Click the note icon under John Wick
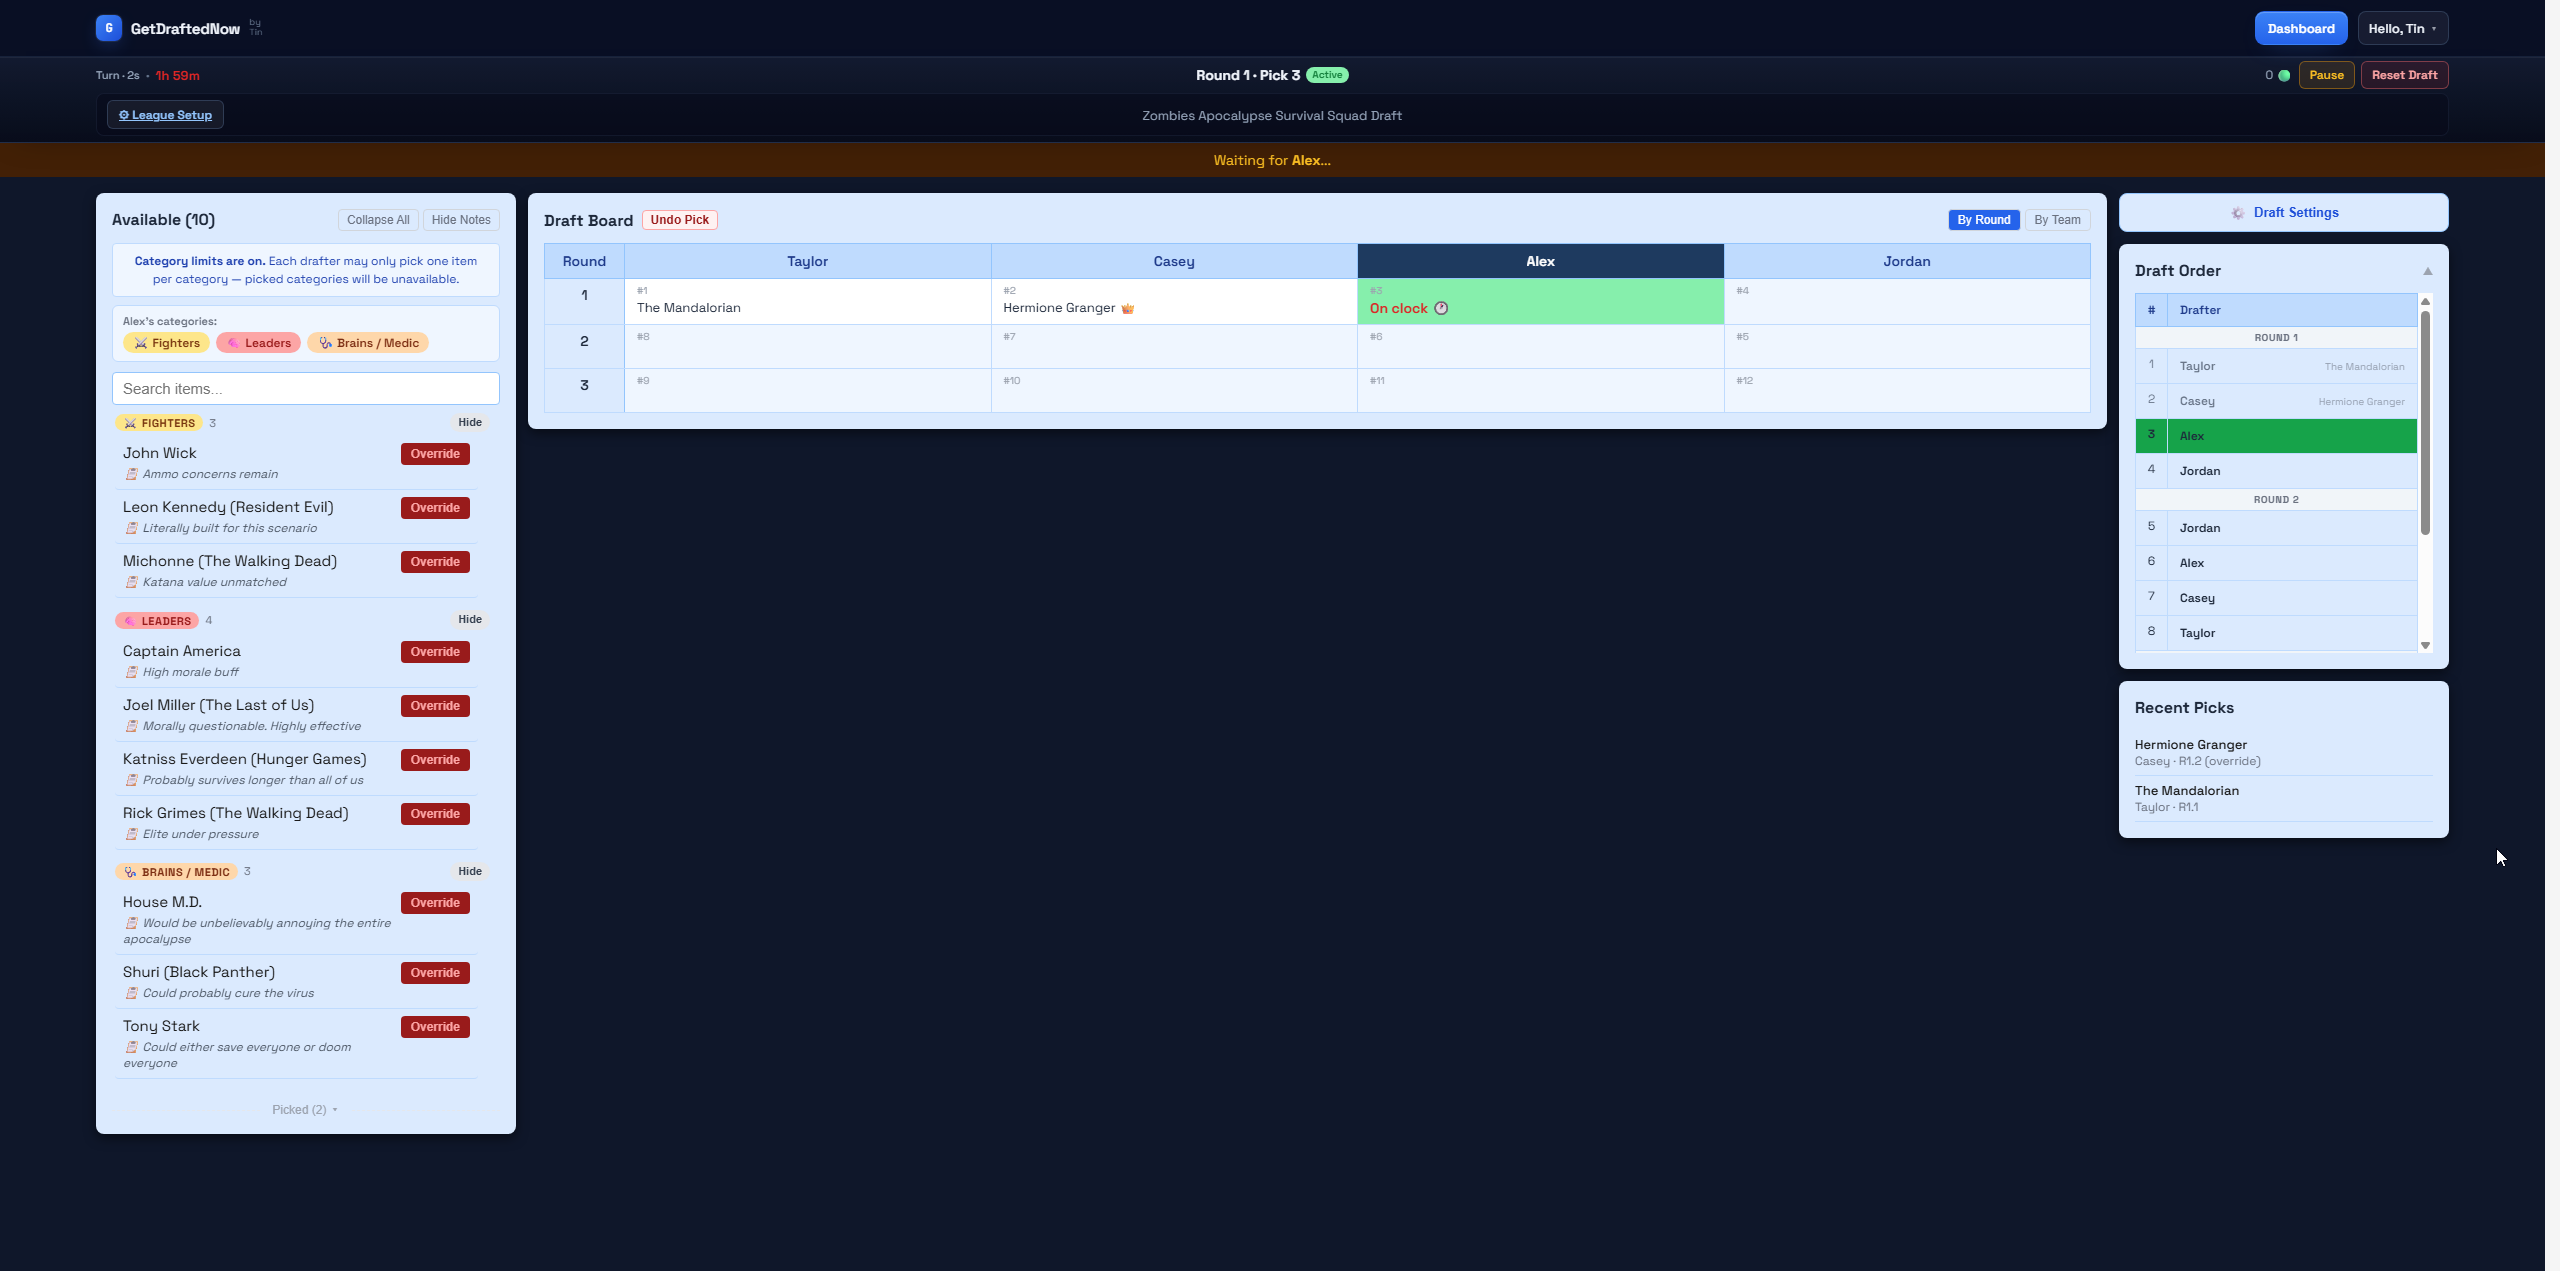Screen dimensions: 2560x1271 point(131,474)
